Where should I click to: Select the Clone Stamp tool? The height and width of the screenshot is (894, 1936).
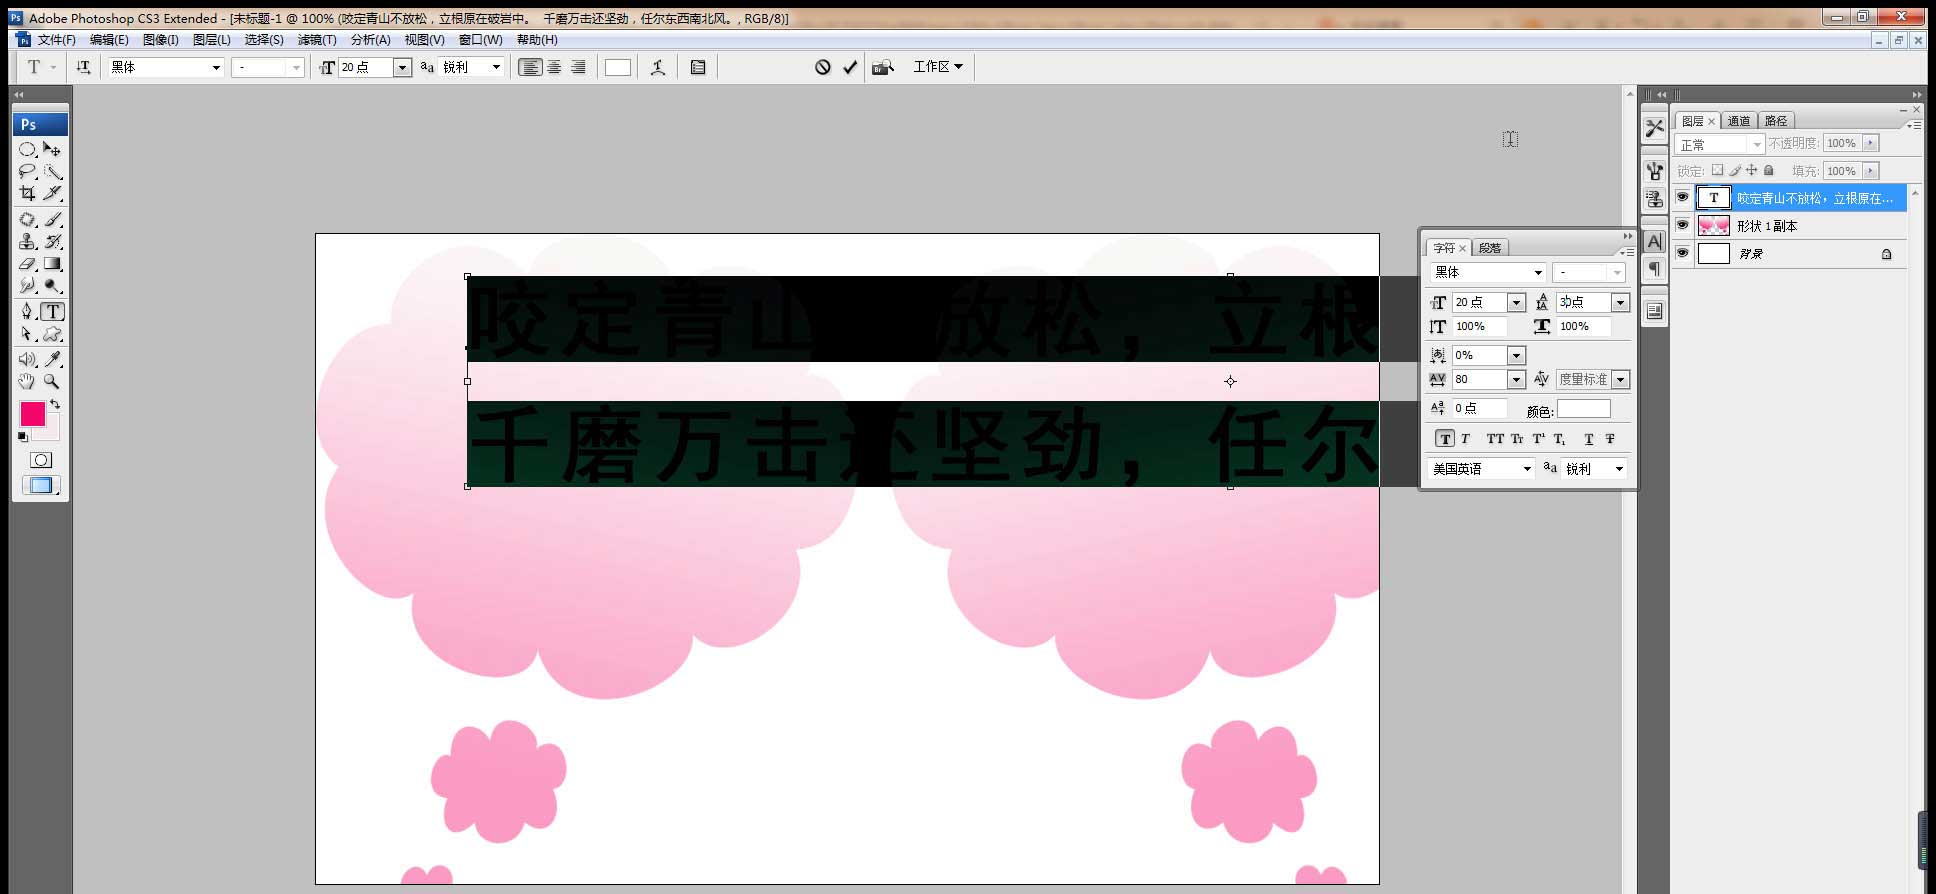coord(27,241)
